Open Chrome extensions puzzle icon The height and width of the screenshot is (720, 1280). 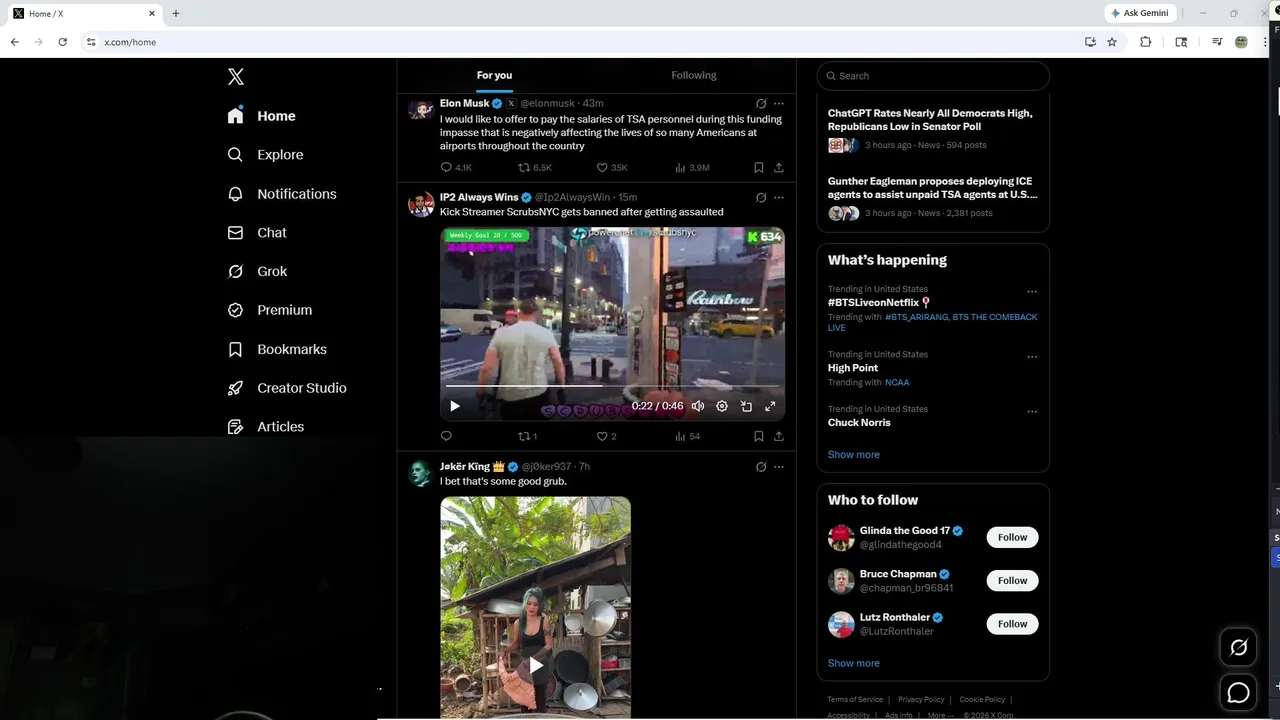(x=1146, y=42)
